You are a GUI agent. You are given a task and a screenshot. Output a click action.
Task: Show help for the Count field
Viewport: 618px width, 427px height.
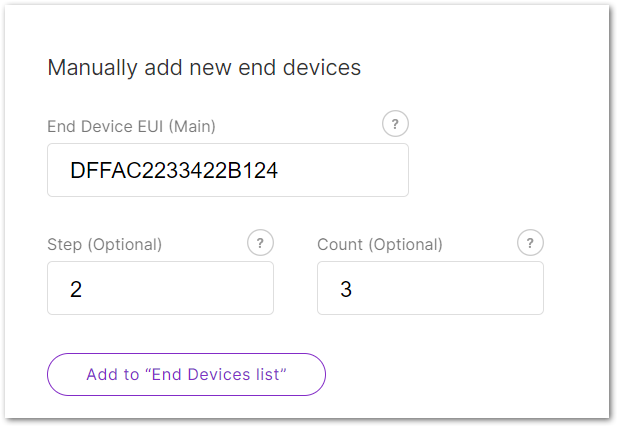click(x=530, y=242)
